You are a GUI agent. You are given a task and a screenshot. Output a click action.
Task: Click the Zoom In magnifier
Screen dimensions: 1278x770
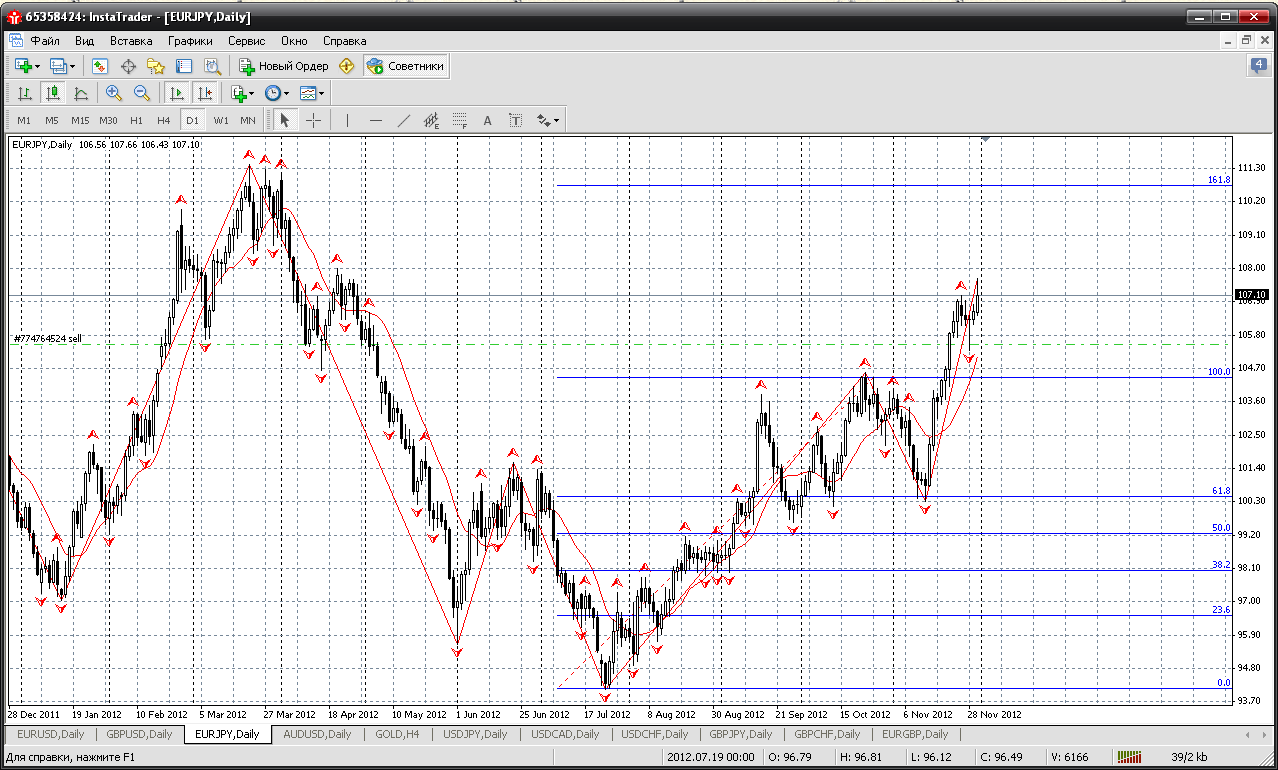[x=113, y=93]
